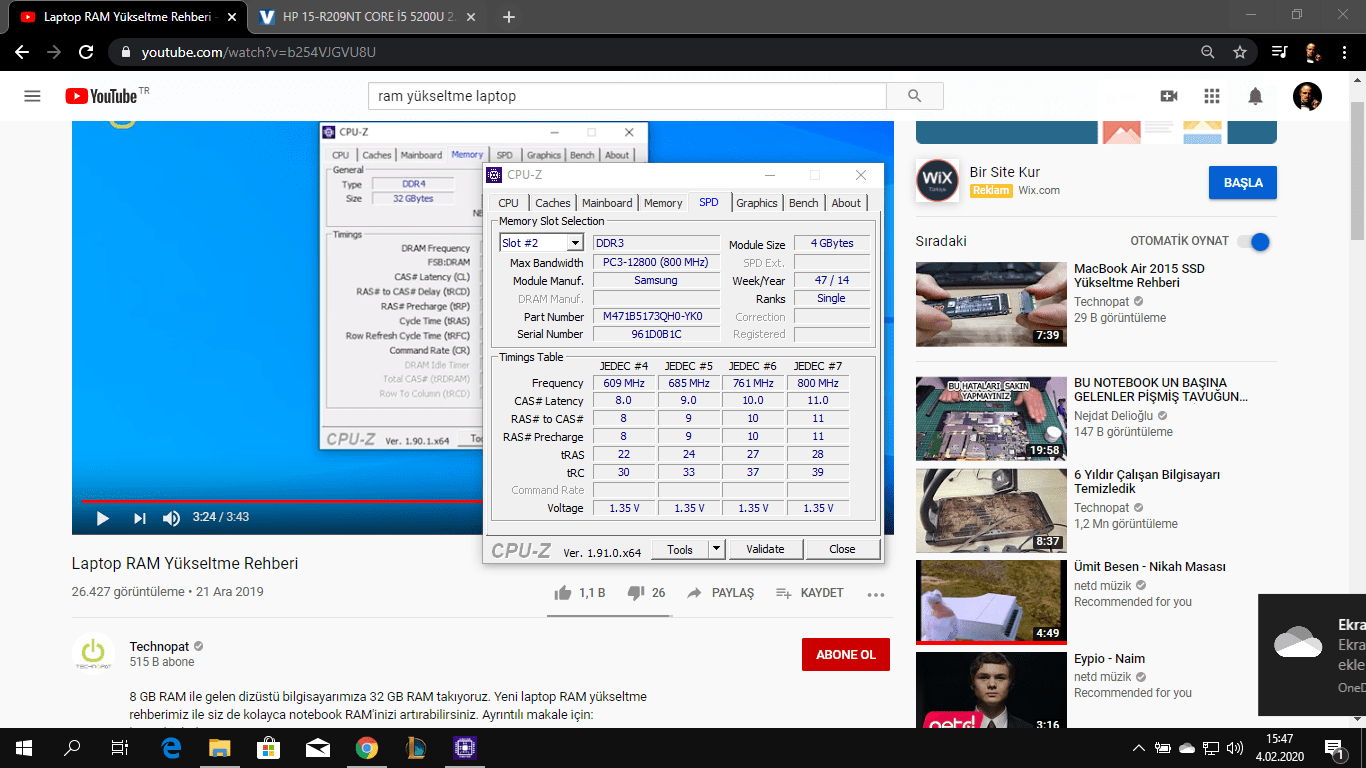Screen dimensions: 1366x768
Task: Switch to the CPU tab in CPU-Z
Action: pyautogui.click(x=509, y=203)
